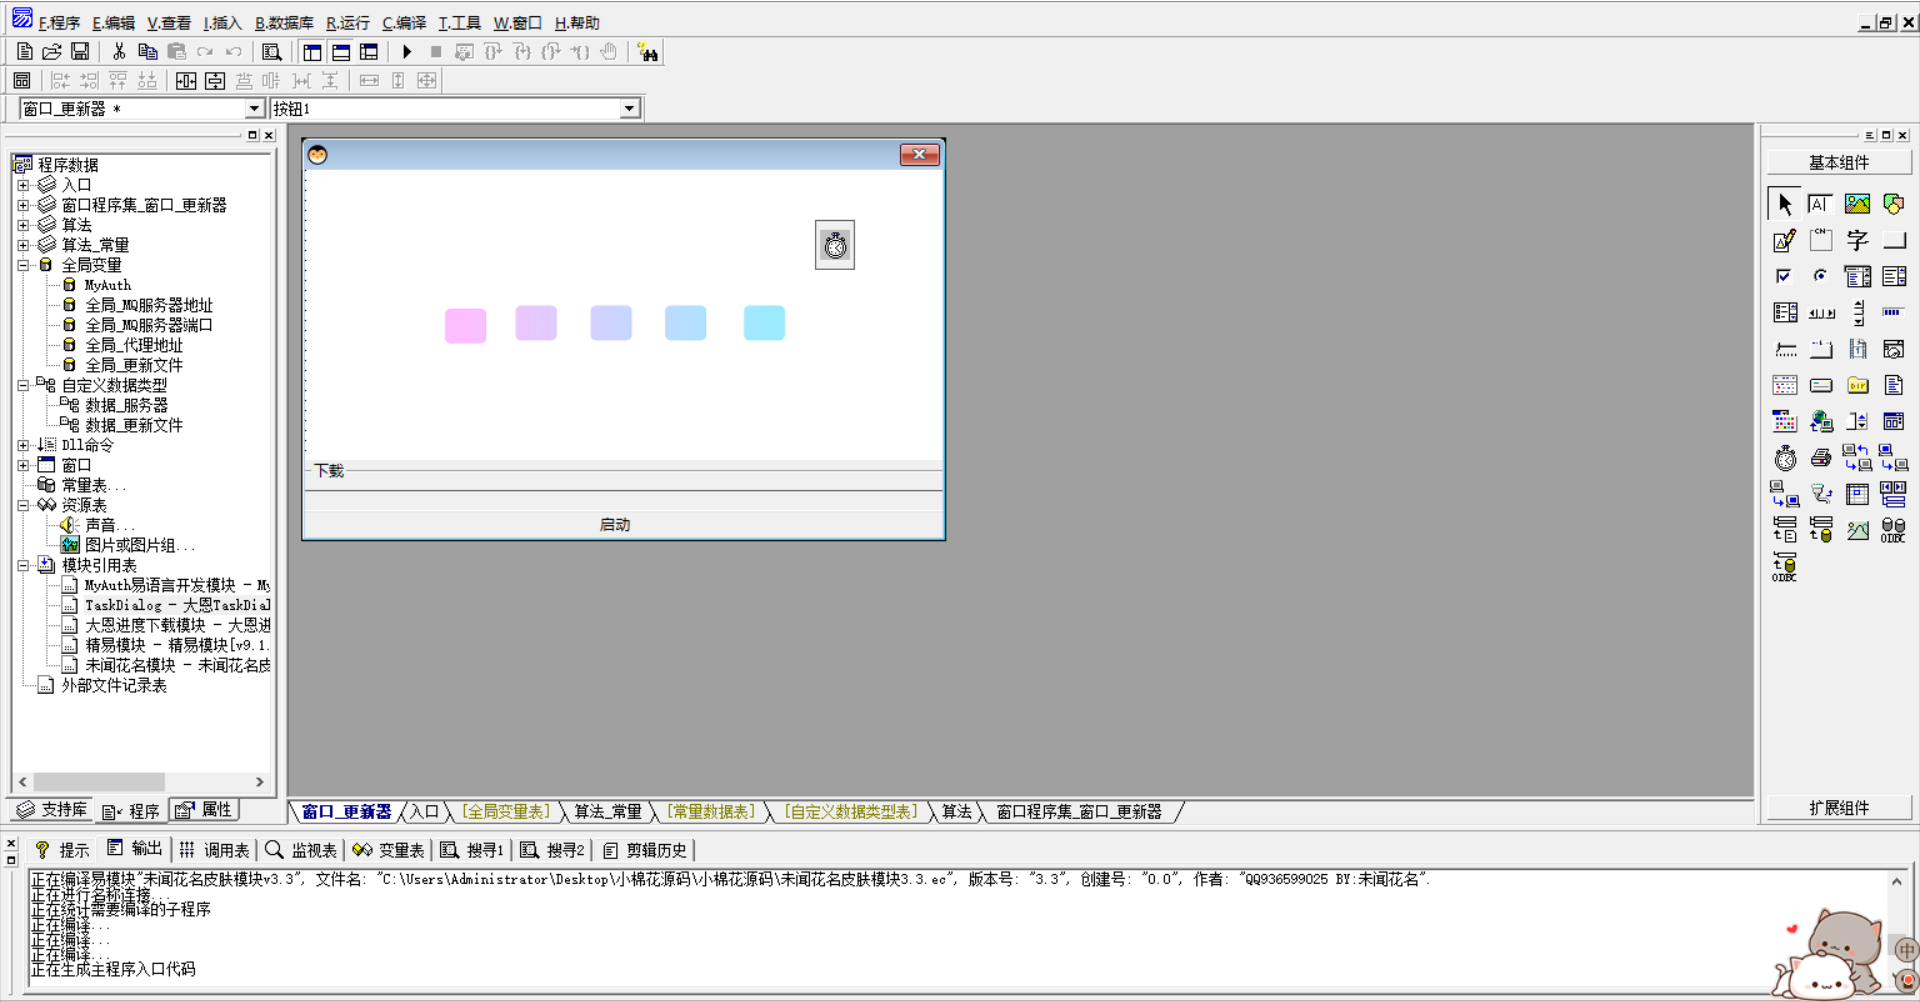The height and width of the screenshot is (1002, 1920).
Task: Select the MyAuth global variable item
Action: point(107,285)
